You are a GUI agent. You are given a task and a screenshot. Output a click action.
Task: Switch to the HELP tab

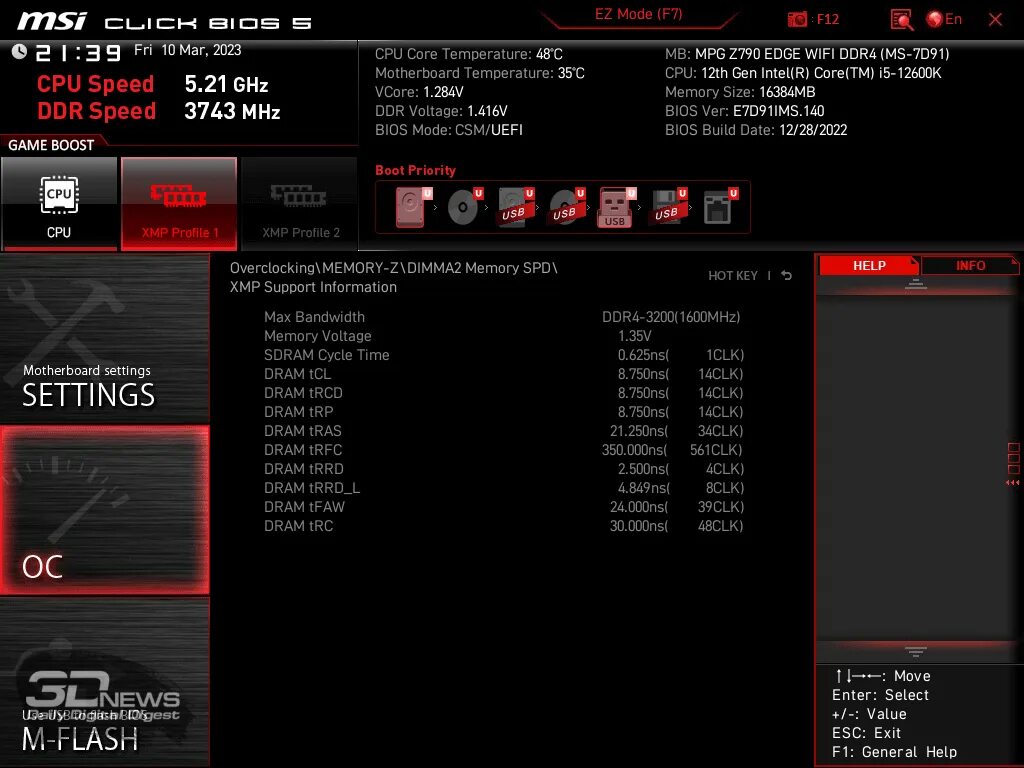coord(869,266)
